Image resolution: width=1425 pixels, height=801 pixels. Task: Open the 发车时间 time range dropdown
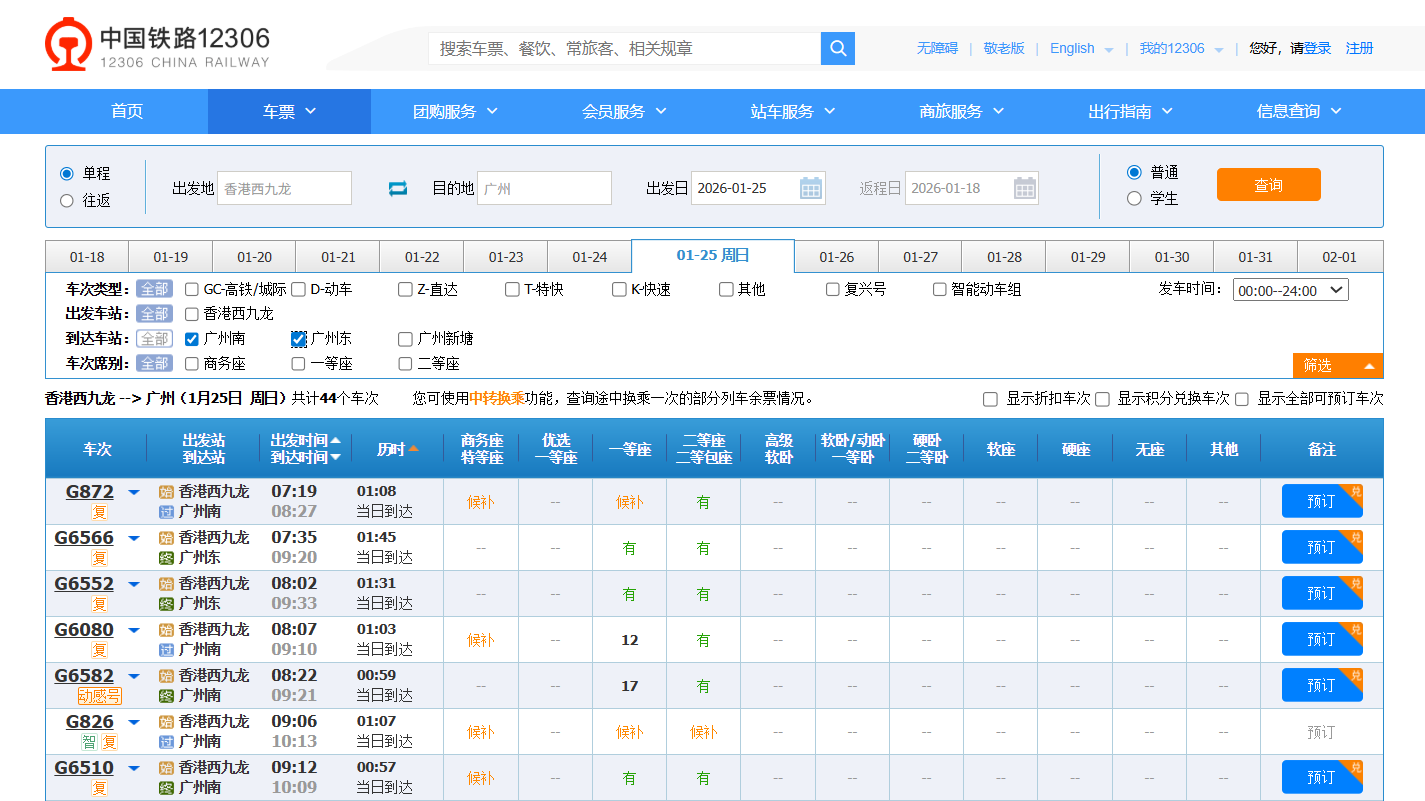(1290, 290)
